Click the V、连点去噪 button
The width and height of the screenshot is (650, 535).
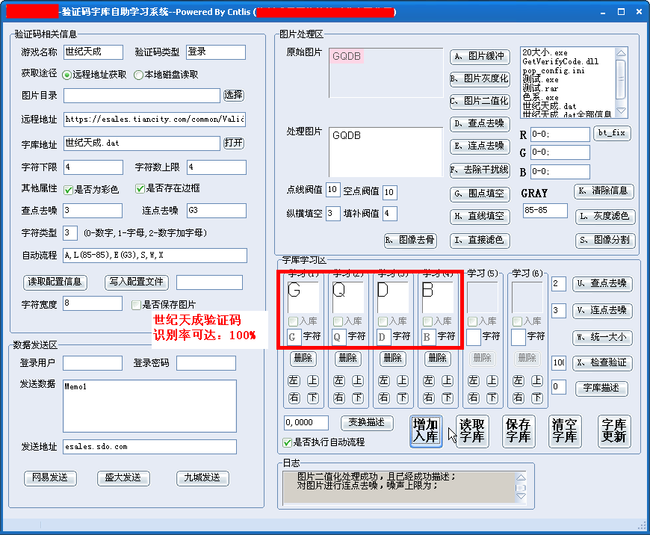[602, 310]
